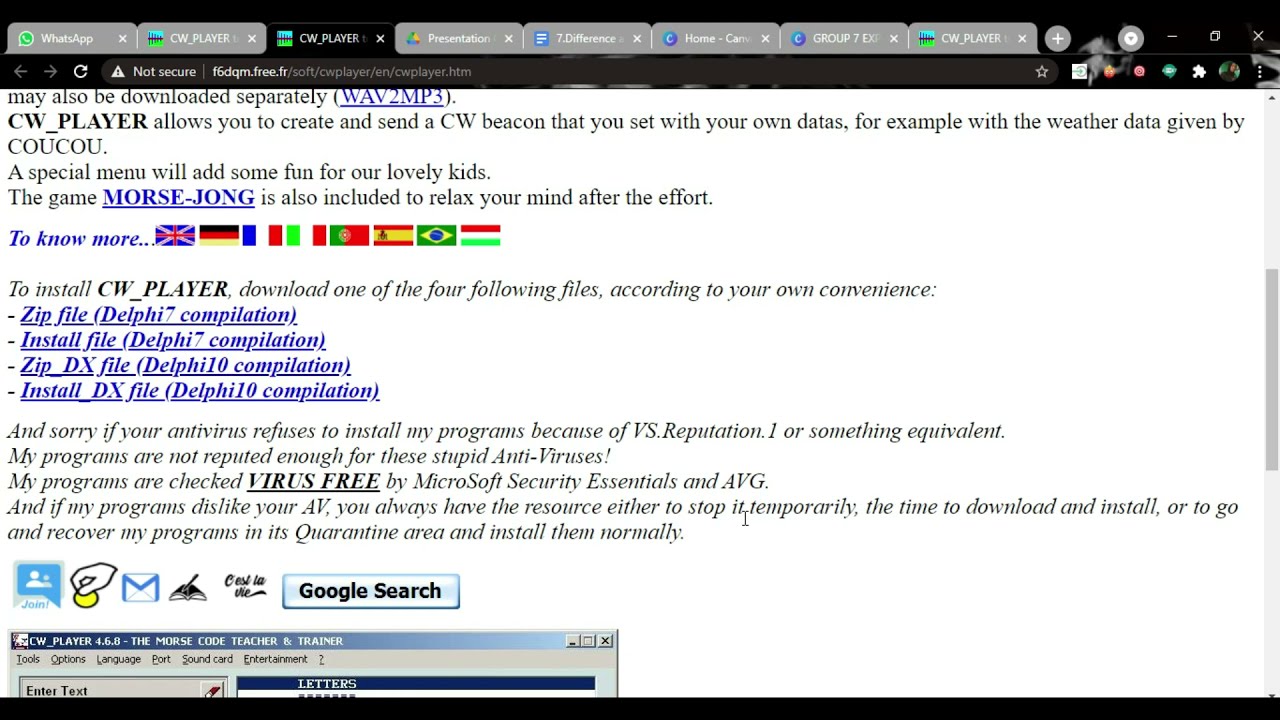Click the Google Search button

pyautogui.click(x=370, y=591)
